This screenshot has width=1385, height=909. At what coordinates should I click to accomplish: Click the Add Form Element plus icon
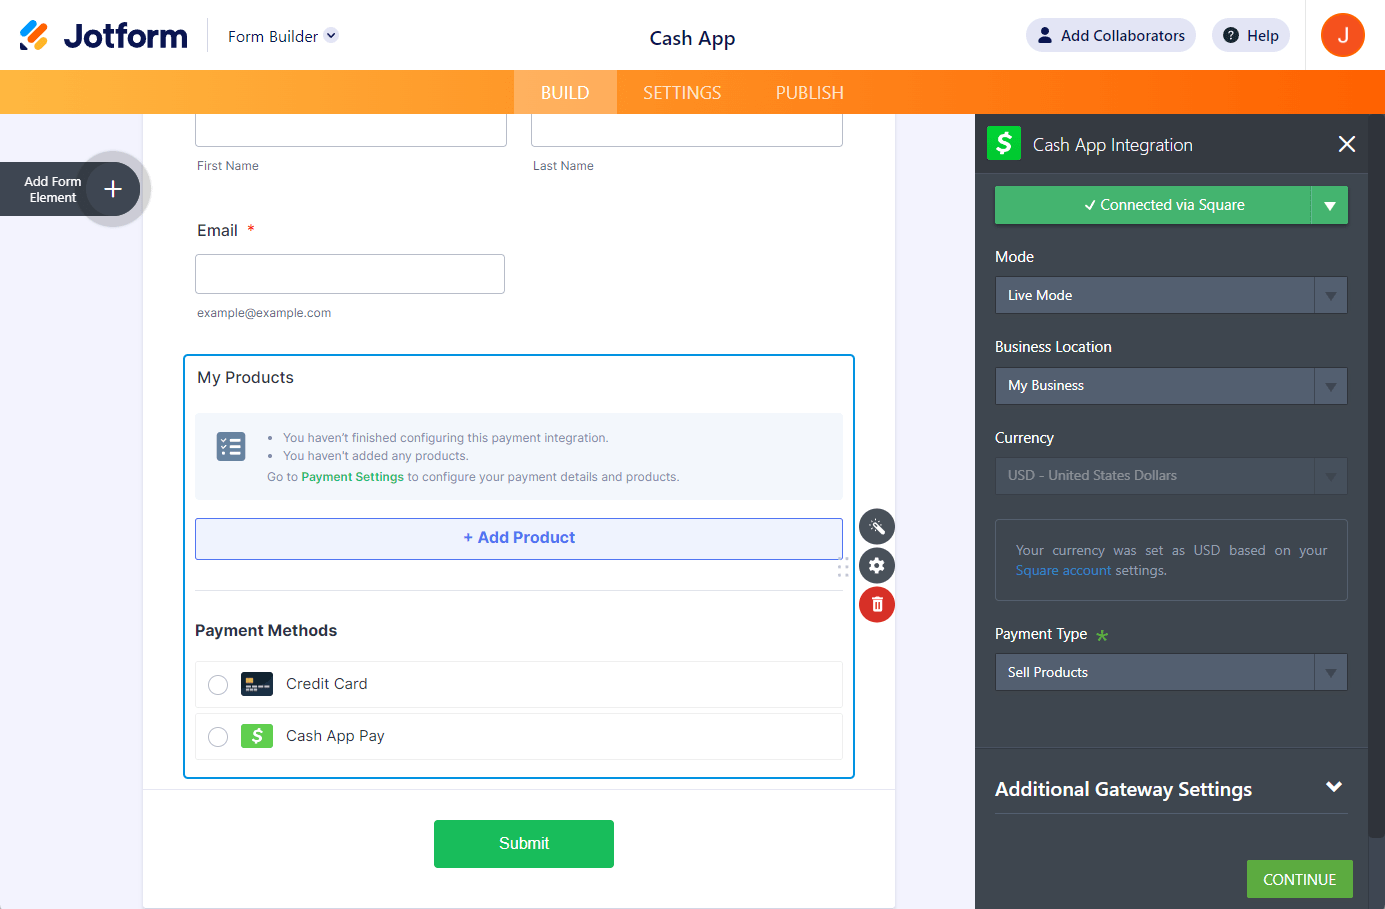(113, 189)
